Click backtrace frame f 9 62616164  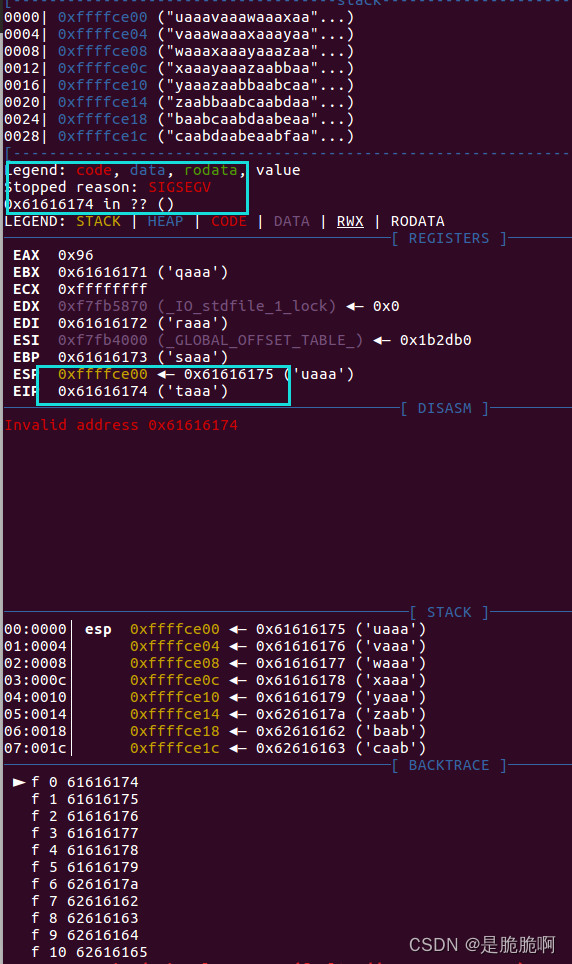click(85, 936)
